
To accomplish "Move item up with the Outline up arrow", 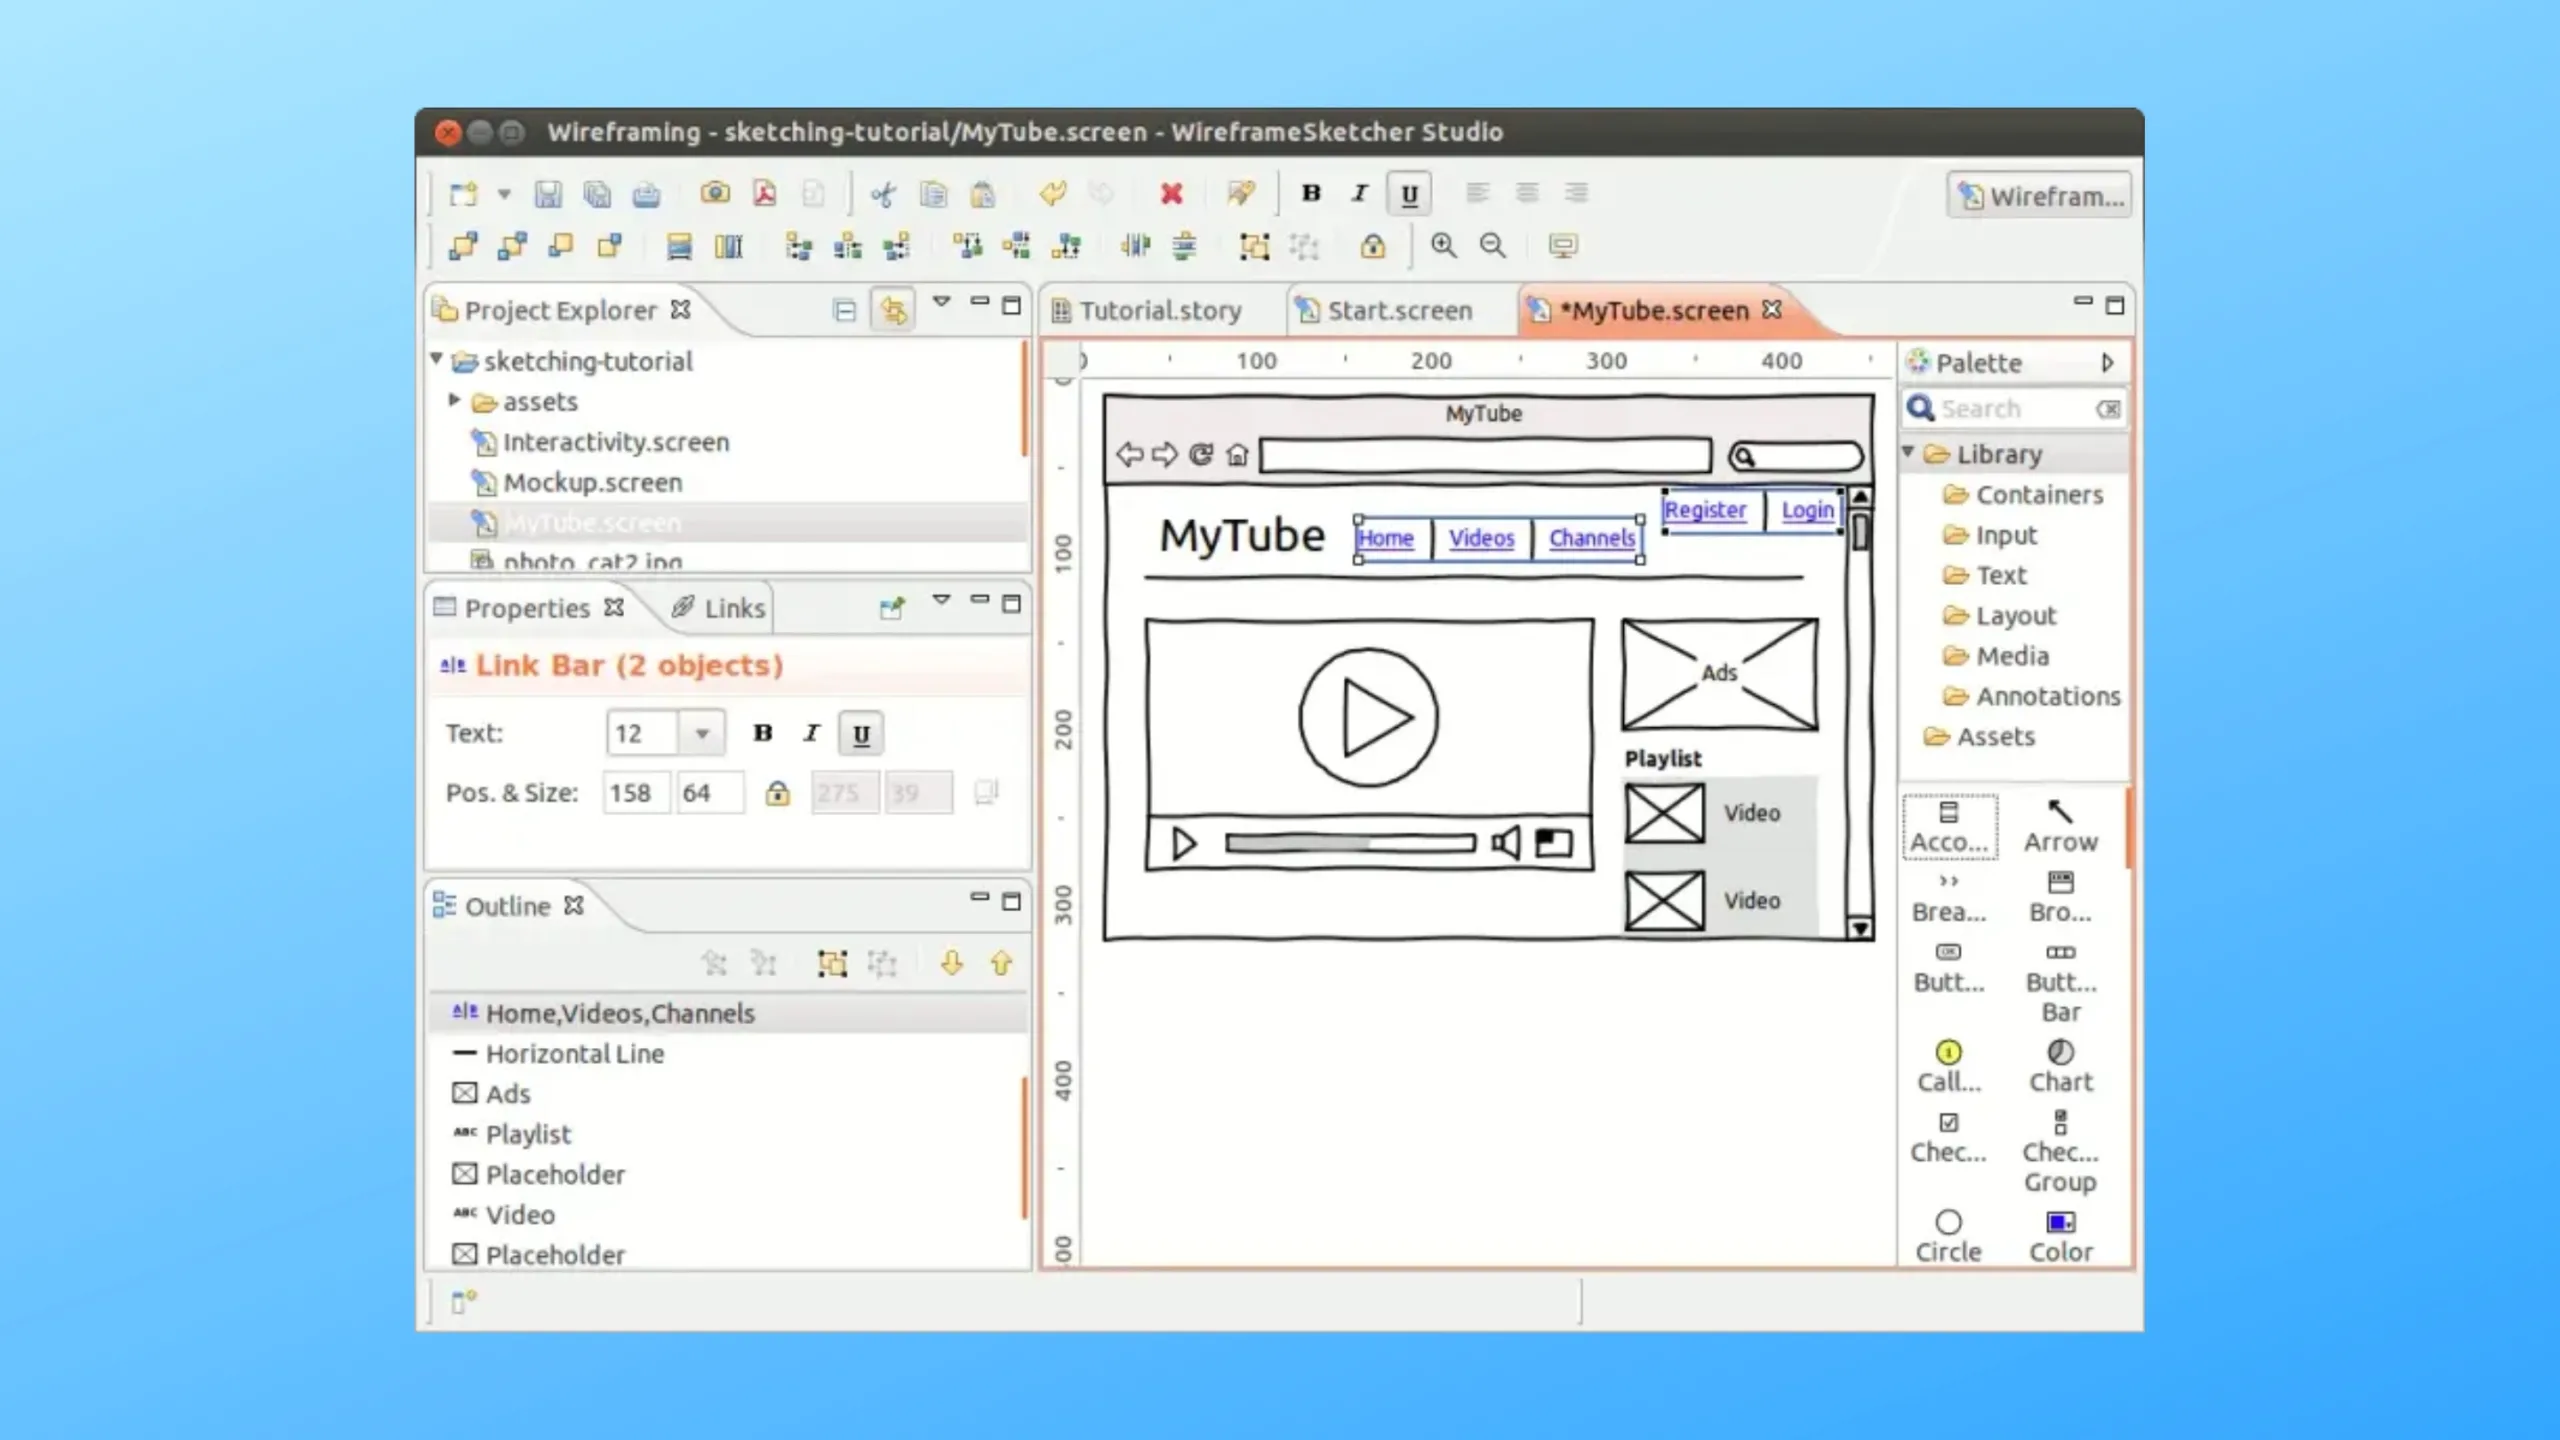I will point(1001,963).
